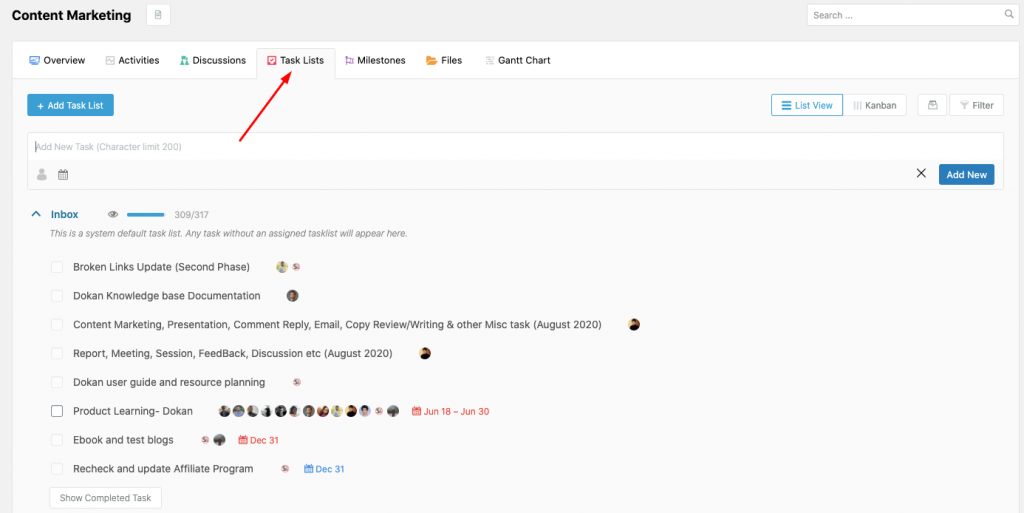Click the red Dec 31 due date
The width and height of the screenshot is (1024, 513).
259,440
